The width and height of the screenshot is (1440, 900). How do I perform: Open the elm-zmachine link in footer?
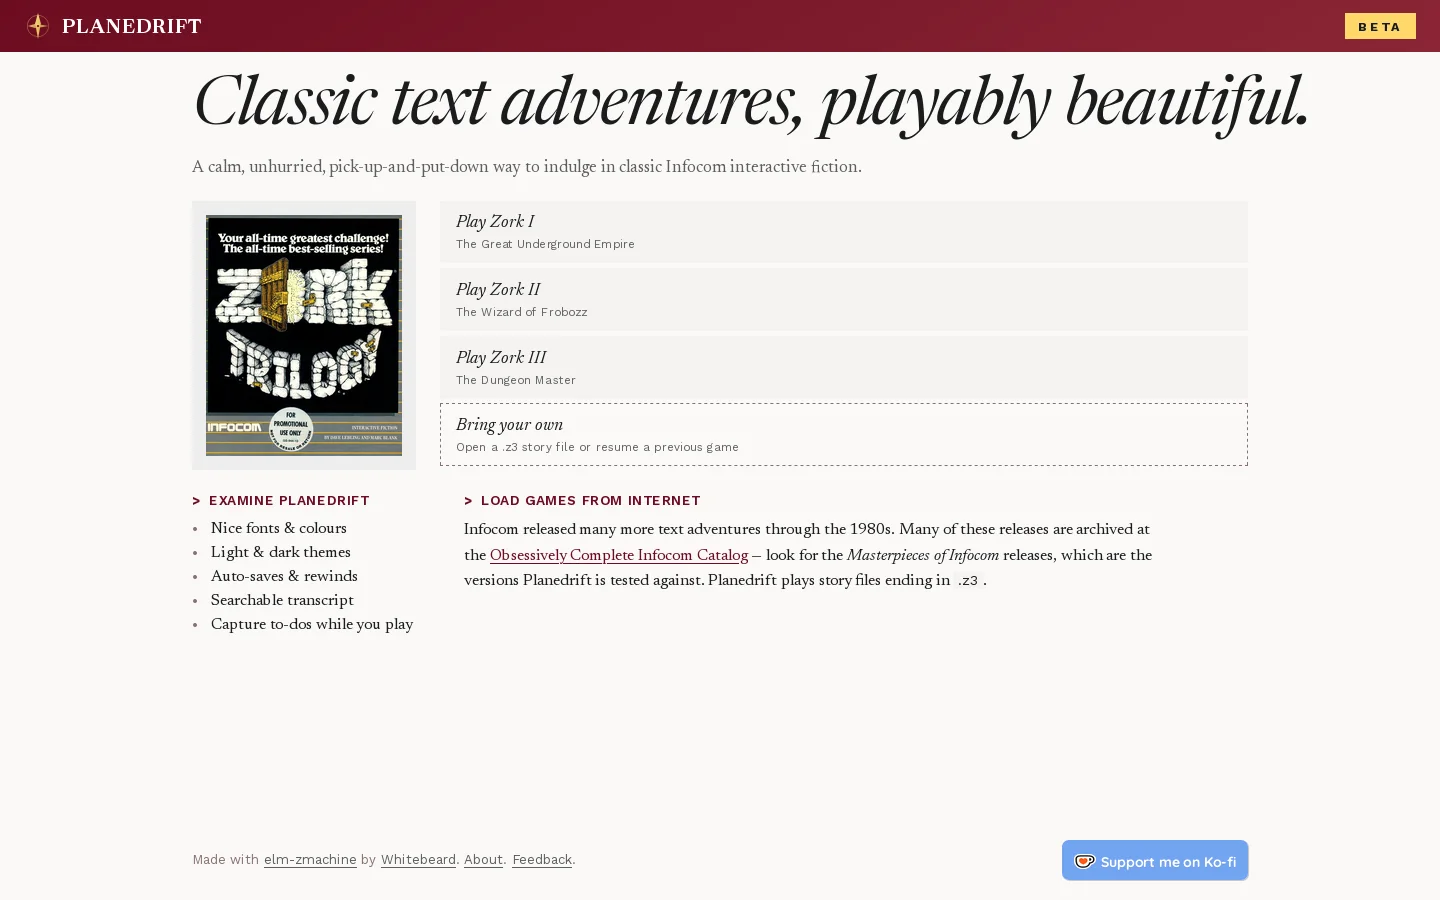310,859
